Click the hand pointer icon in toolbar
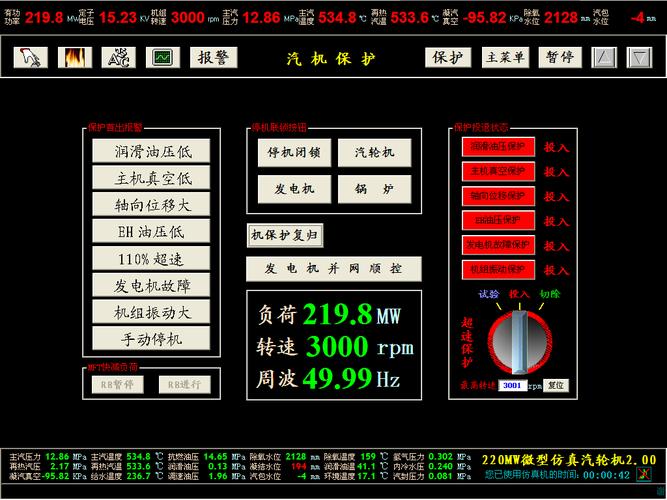Screen dimensions: 667x500 [31, 58]
